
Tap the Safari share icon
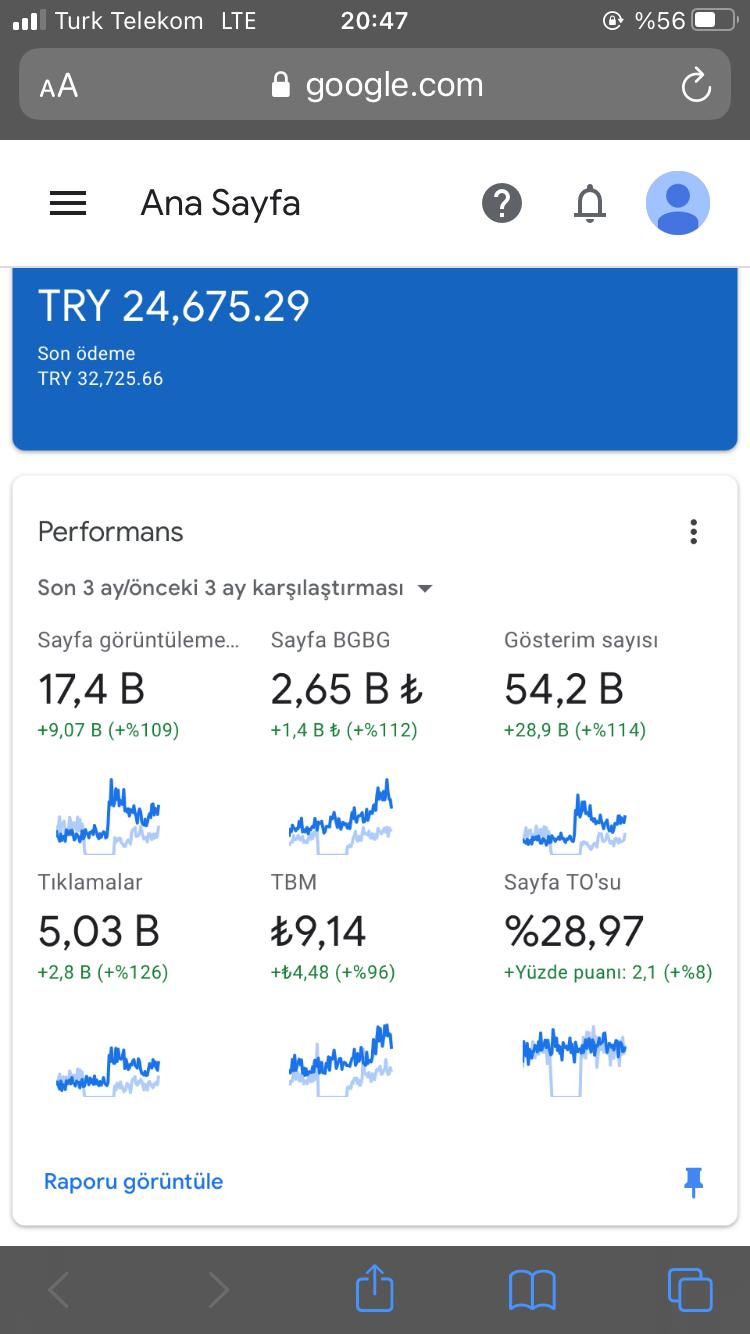375,1288
